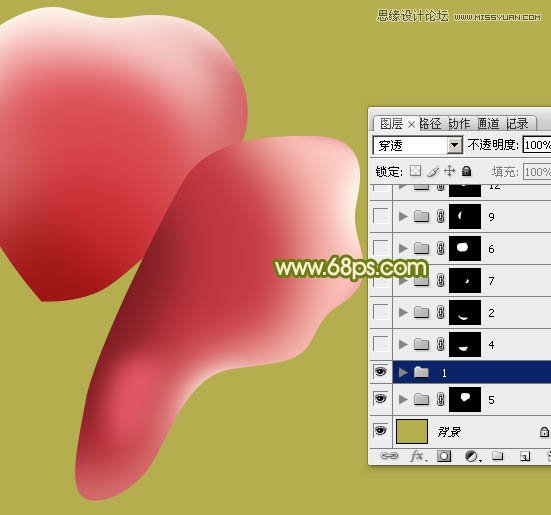551x515 pixels.
Task: Switch to the 动作 tab
Action: point(460,124)
